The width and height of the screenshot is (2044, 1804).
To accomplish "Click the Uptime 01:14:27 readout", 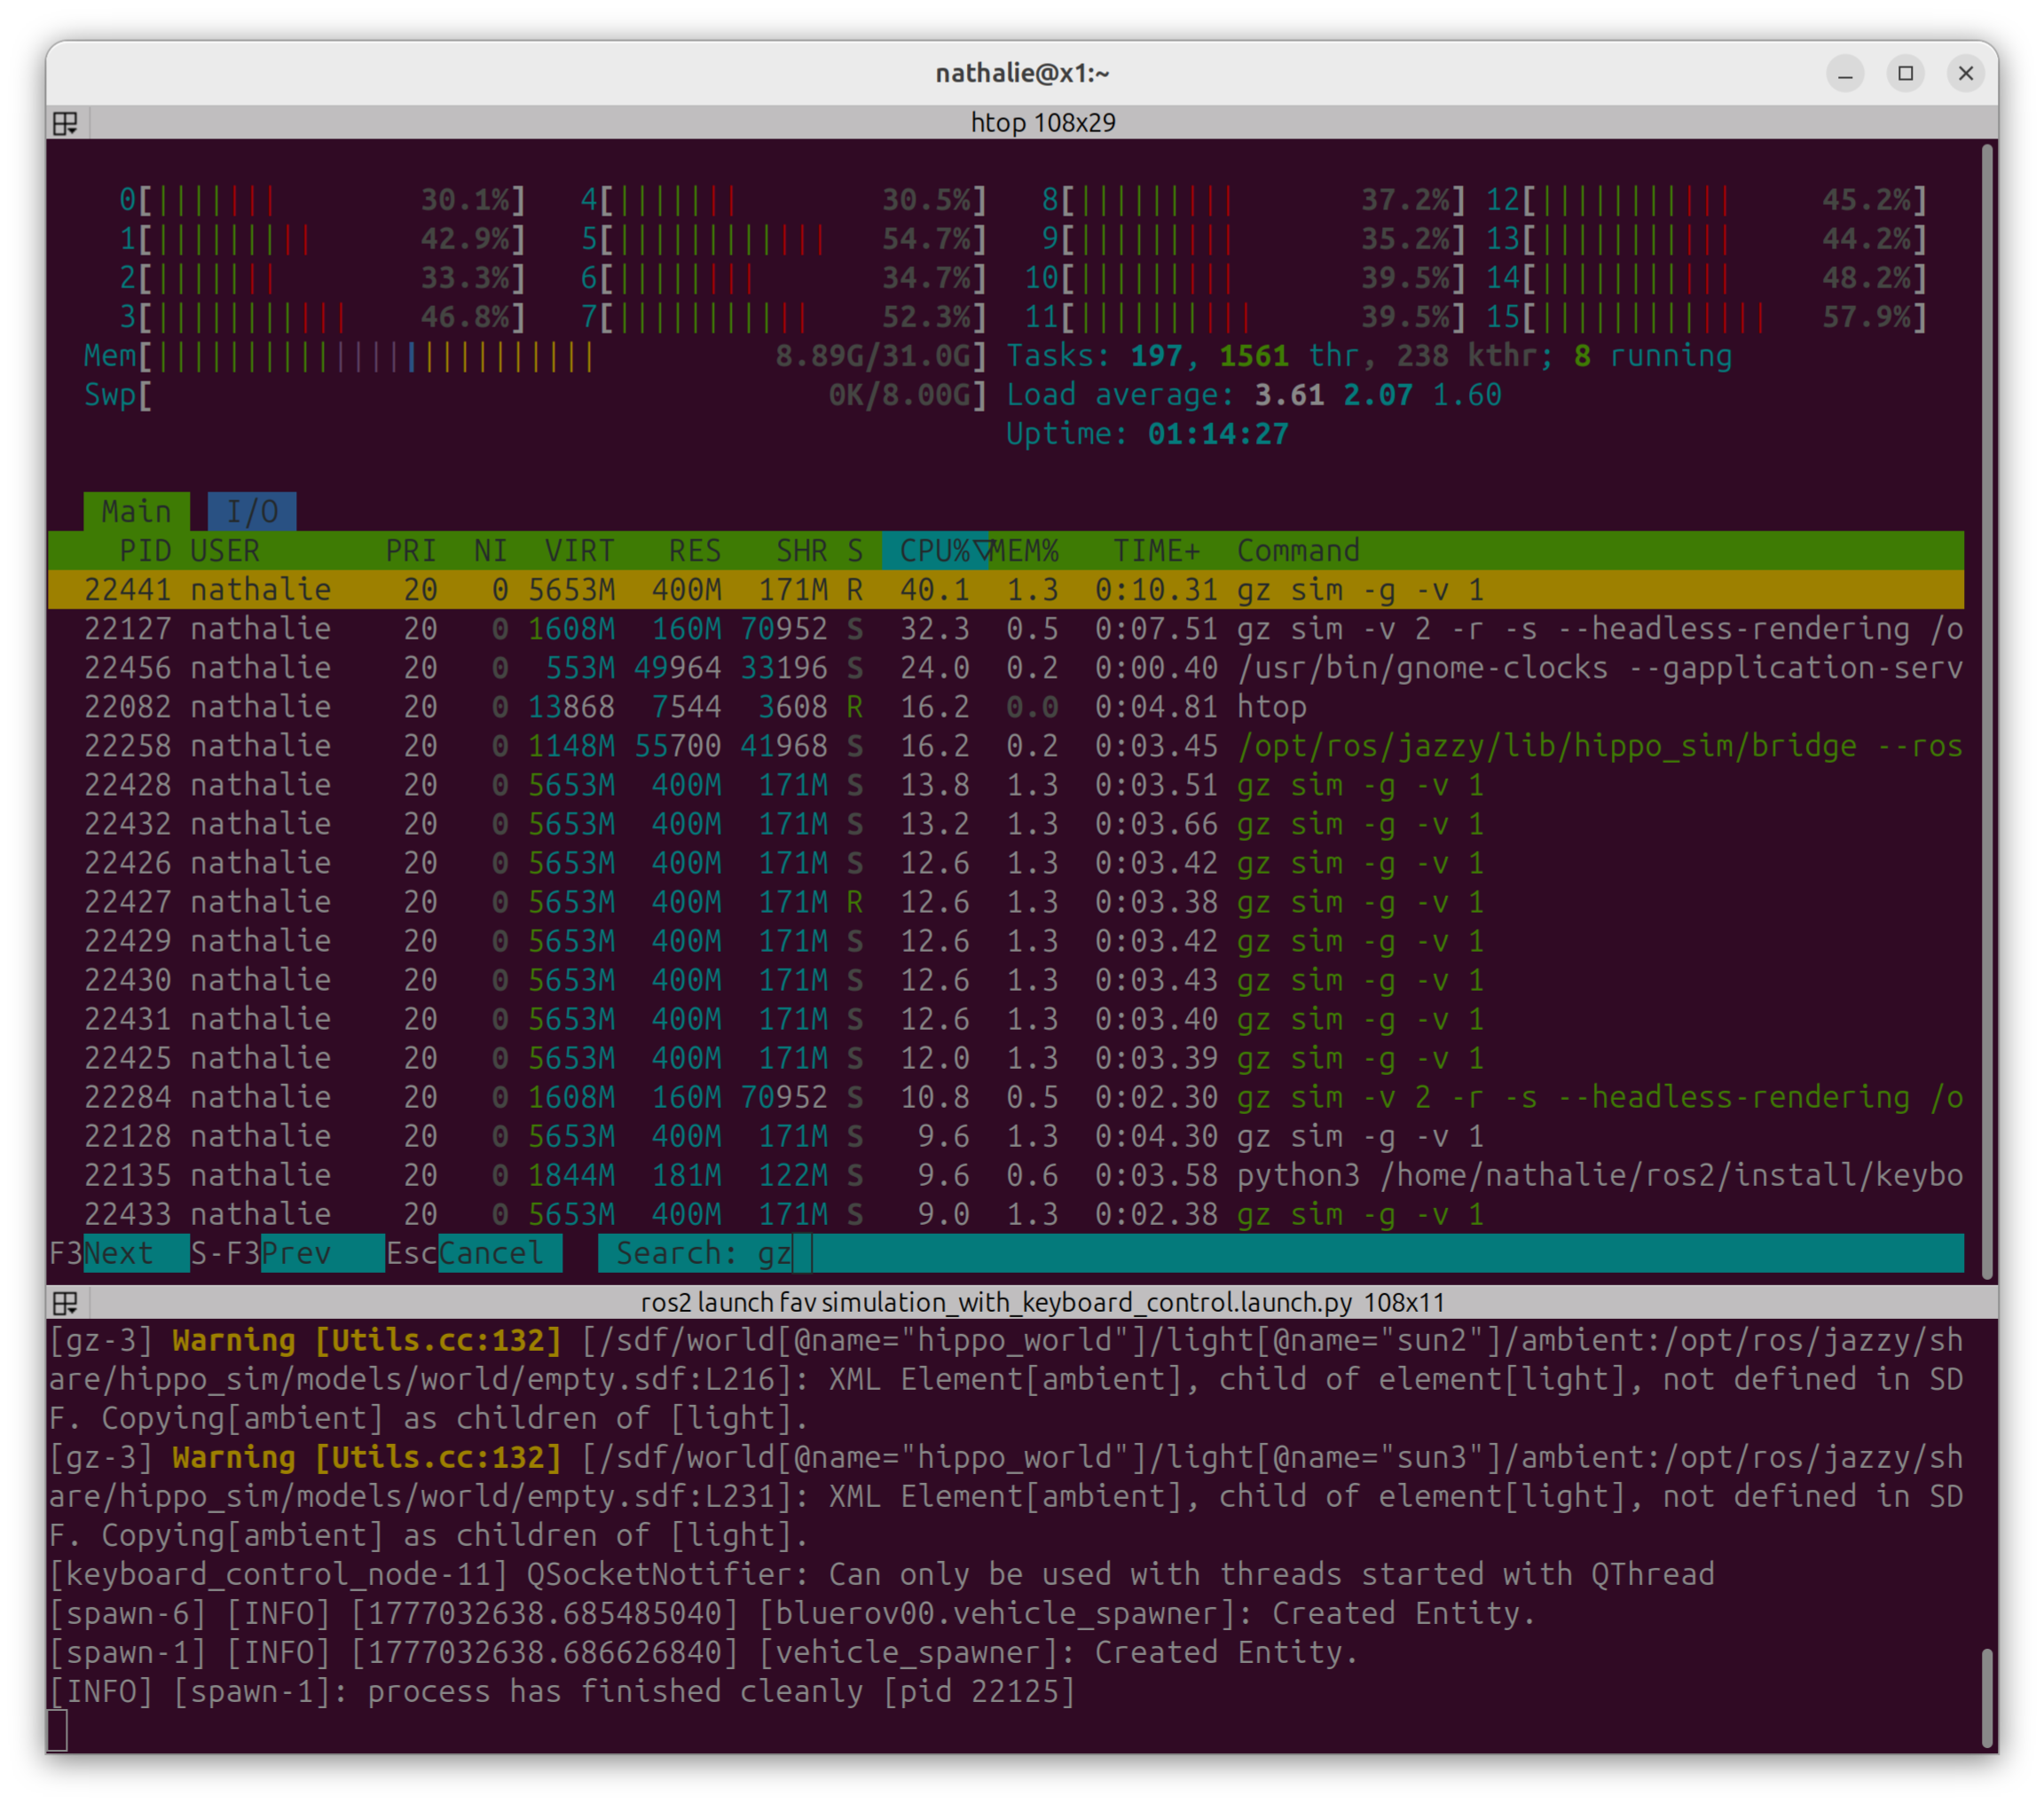I will click(1147, 434).
